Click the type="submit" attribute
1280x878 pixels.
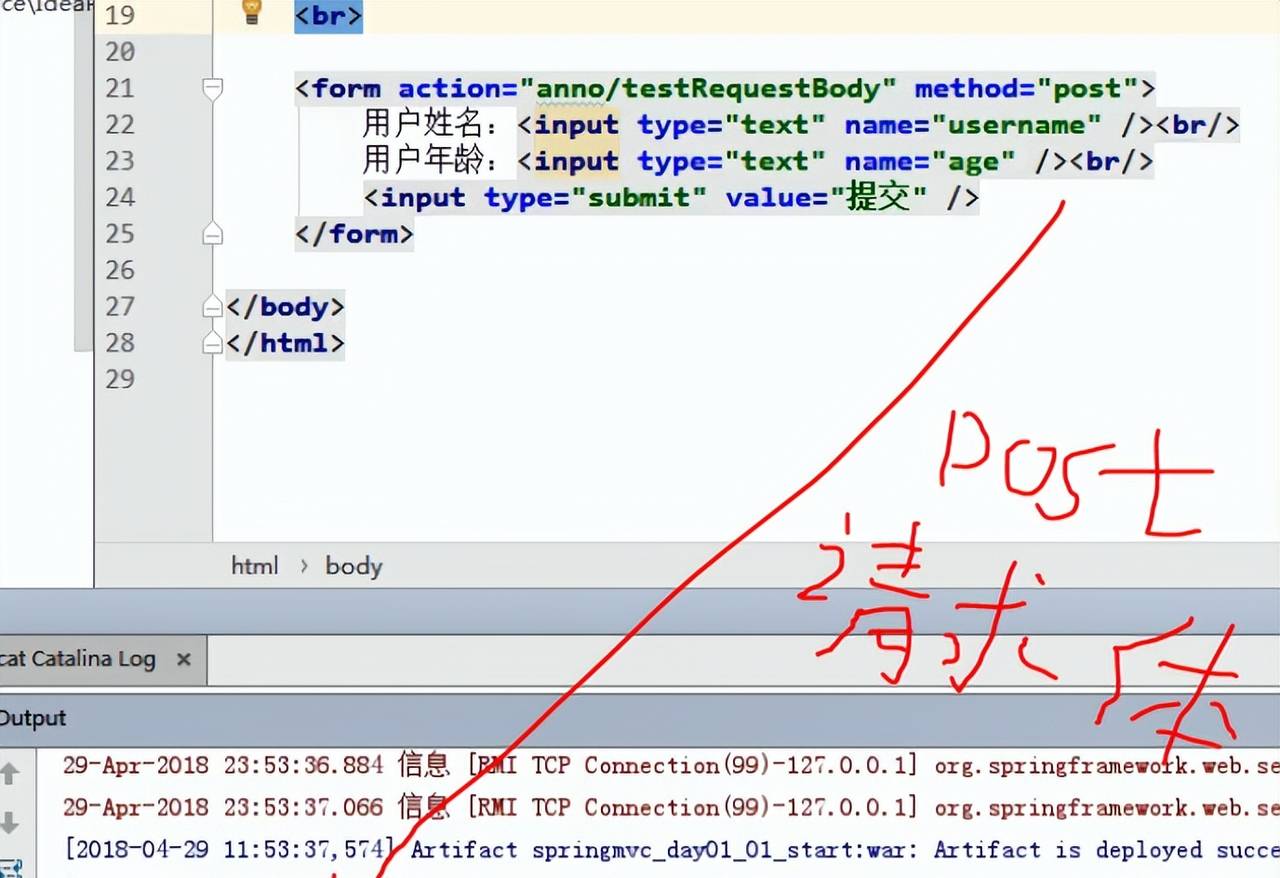[597, 198]
